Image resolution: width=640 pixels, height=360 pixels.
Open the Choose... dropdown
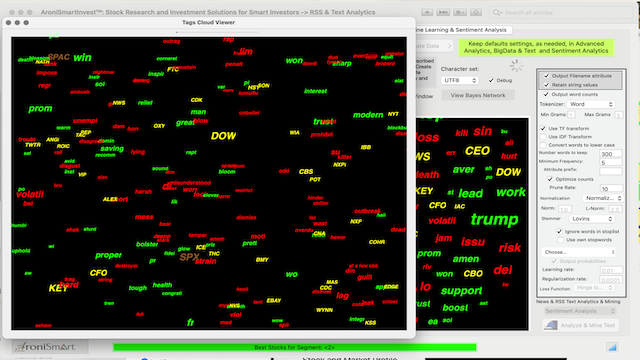(x=578, y=252)
